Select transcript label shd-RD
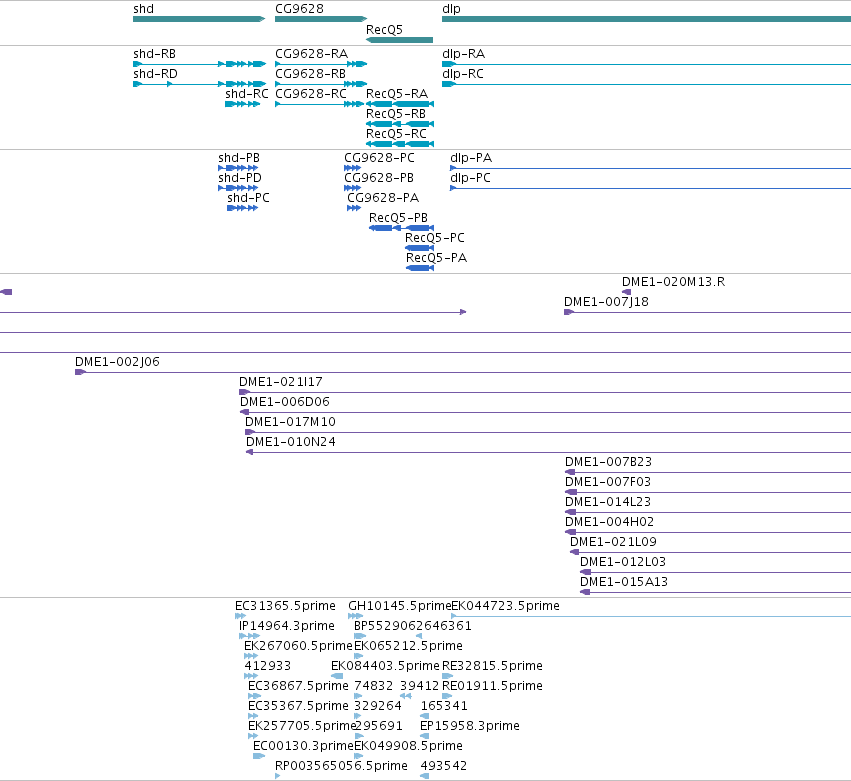 pos(155,74)
